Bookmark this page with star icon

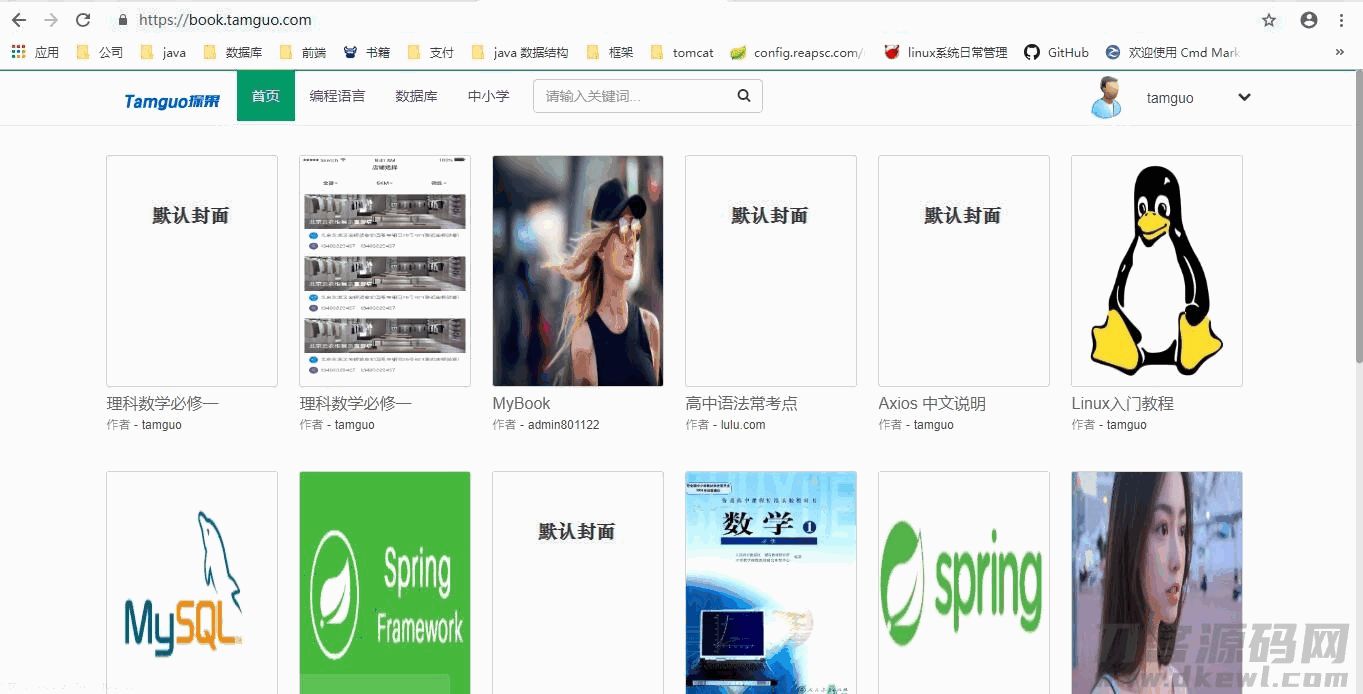click(x=1269, y=20)
